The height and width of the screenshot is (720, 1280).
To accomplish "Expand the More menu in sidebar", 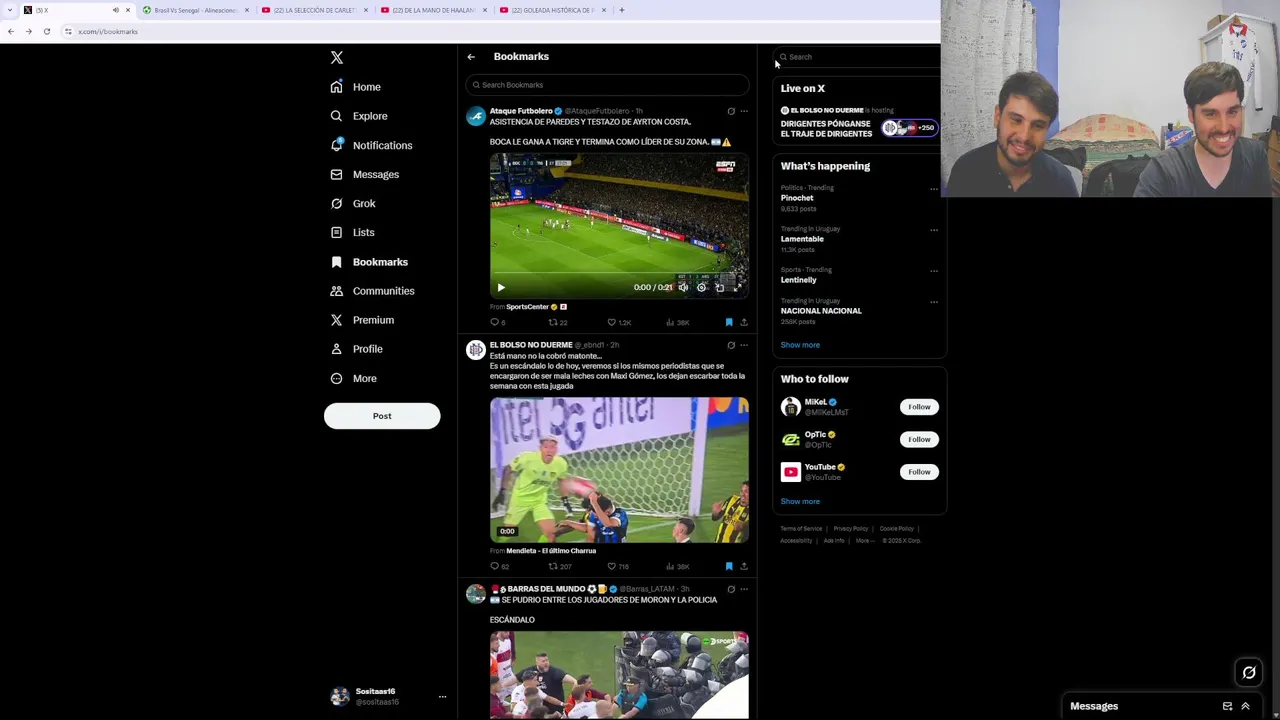I will [353, 378].
